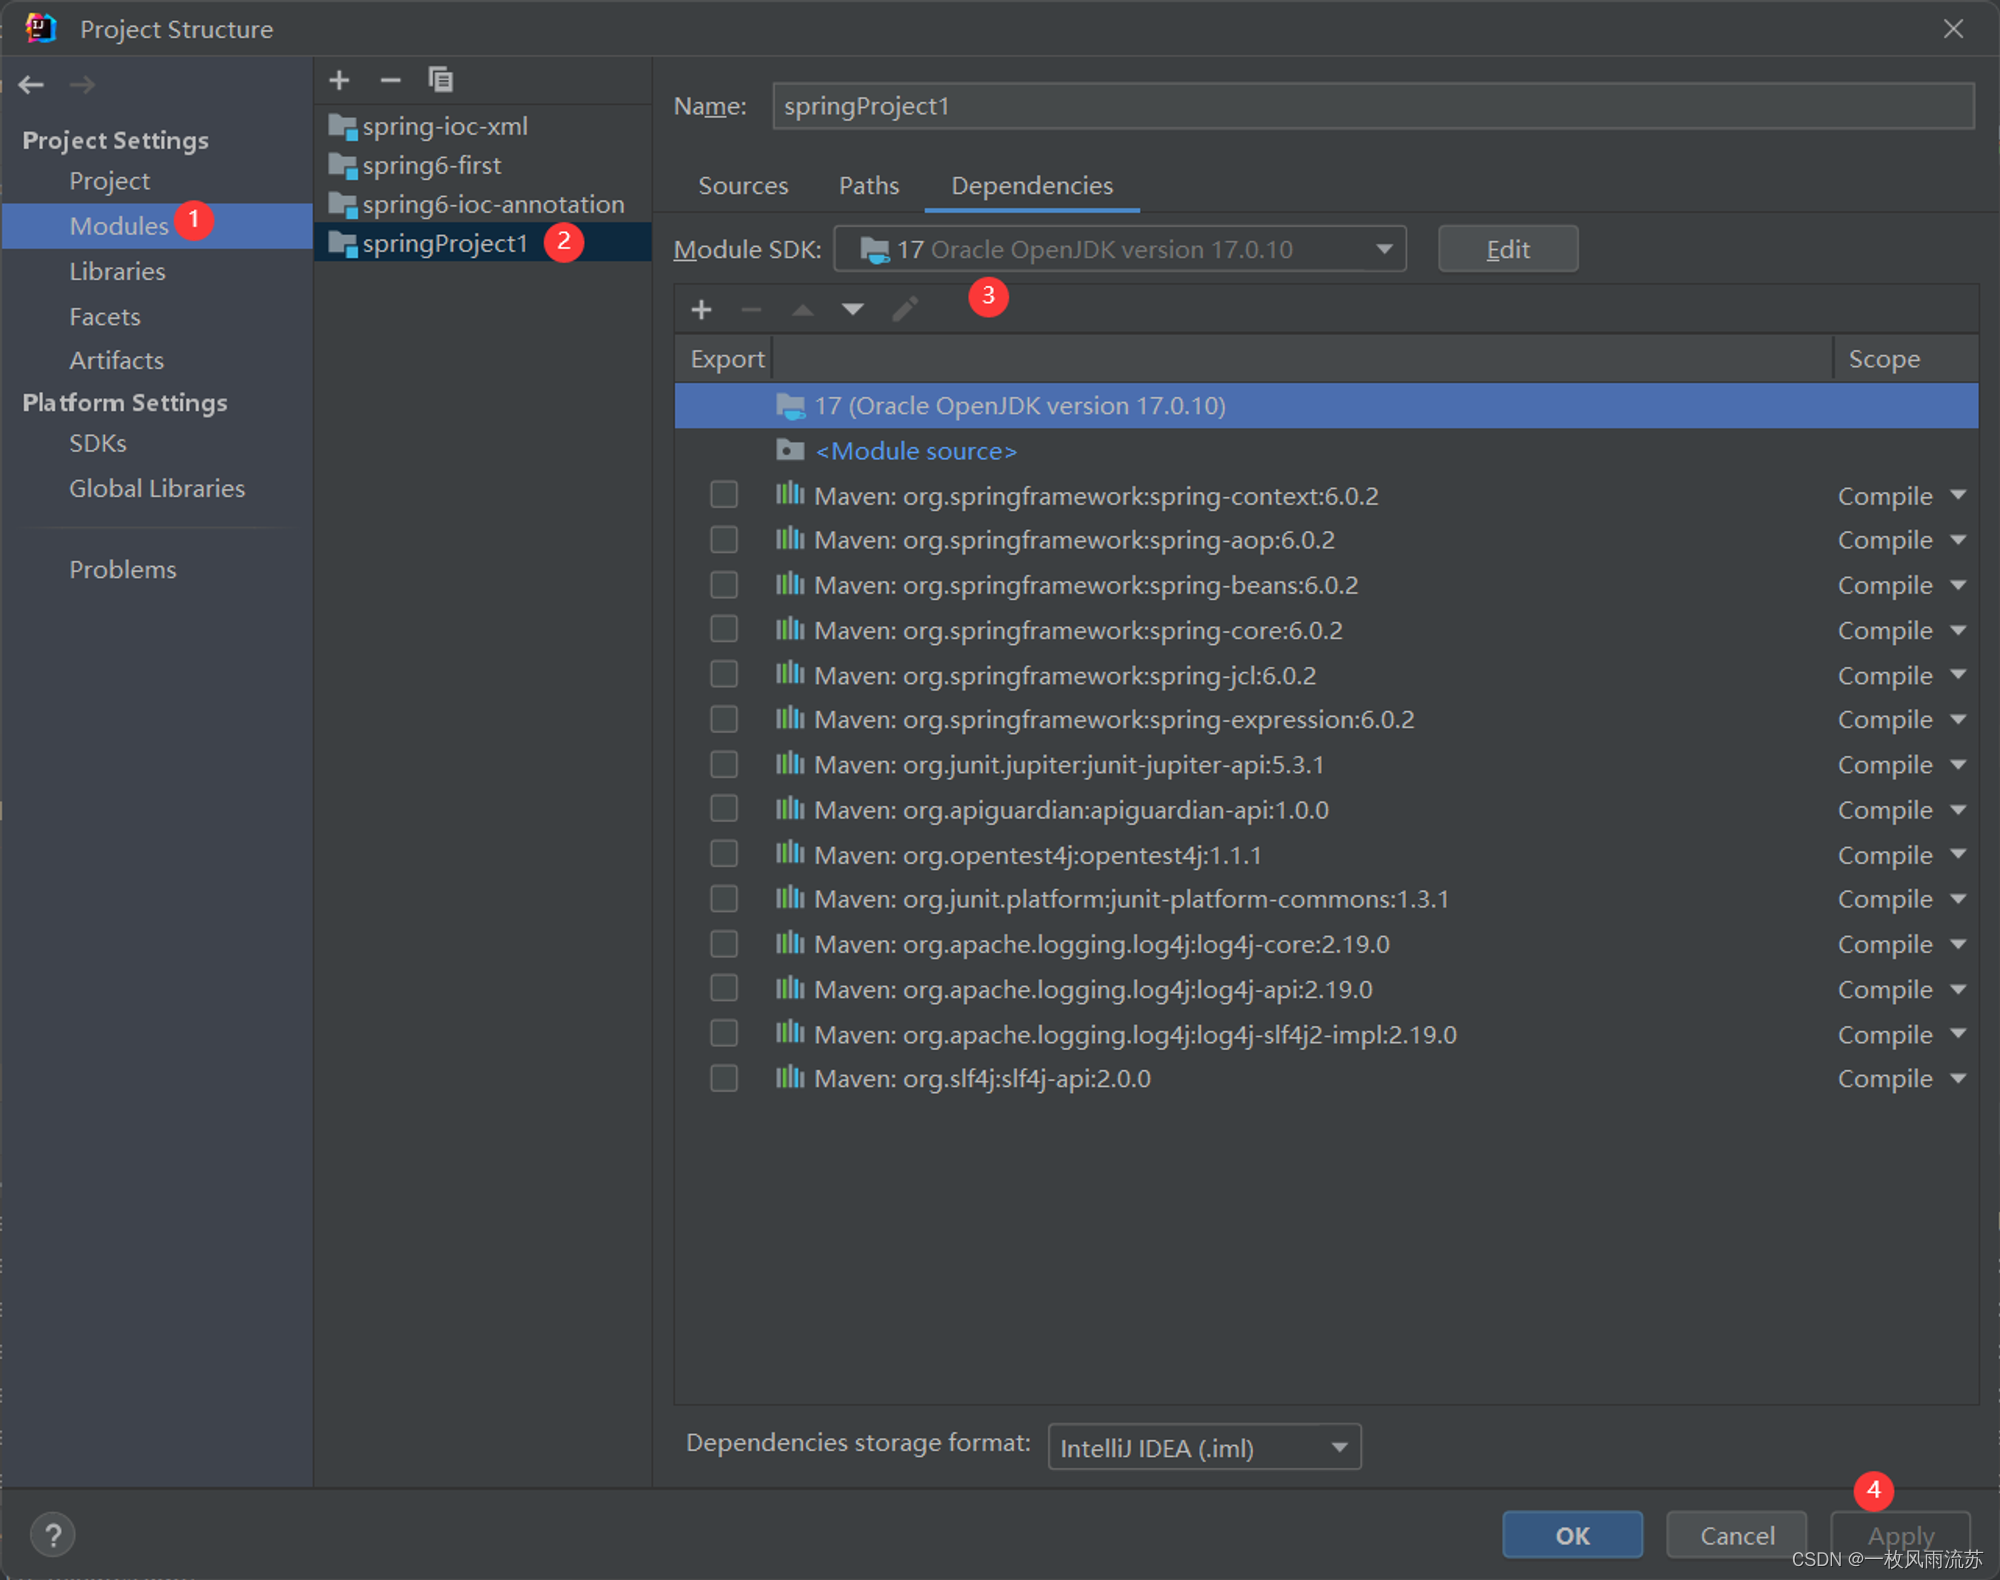Image resolution: width=2000 pixels, height=1580 pixels.
Task: Click the add module plus icon
Action: pyautogui.click(x=339, y=80)
